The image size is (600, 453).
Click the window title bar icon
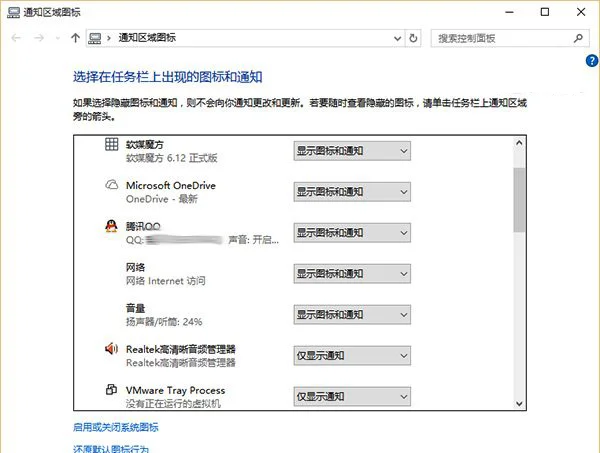point(13,12)
